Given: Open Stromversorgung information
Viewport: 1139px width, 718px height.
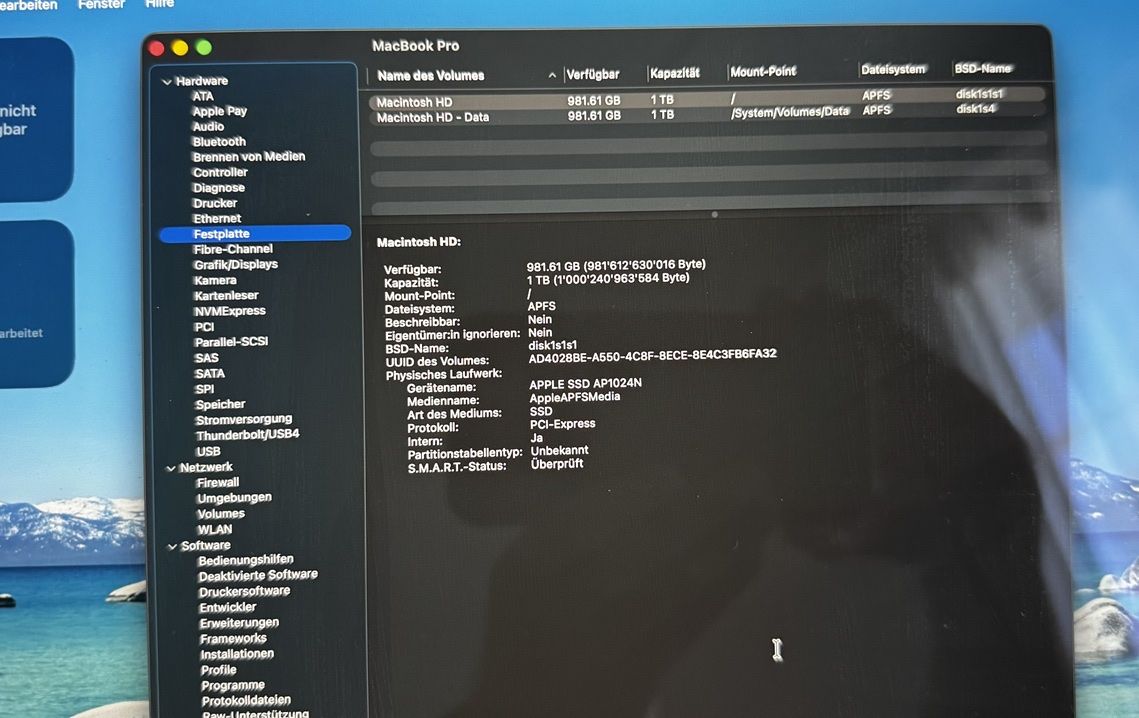Looking at the screenshot, I should (243, 419).
